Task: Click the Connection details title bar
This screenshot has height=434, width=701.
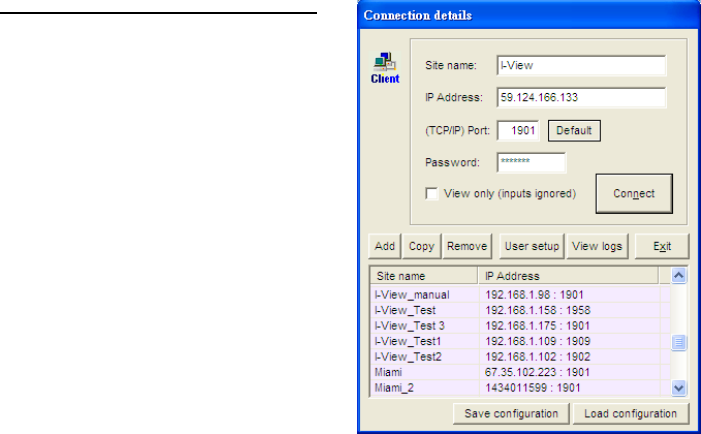Action: 529,15
